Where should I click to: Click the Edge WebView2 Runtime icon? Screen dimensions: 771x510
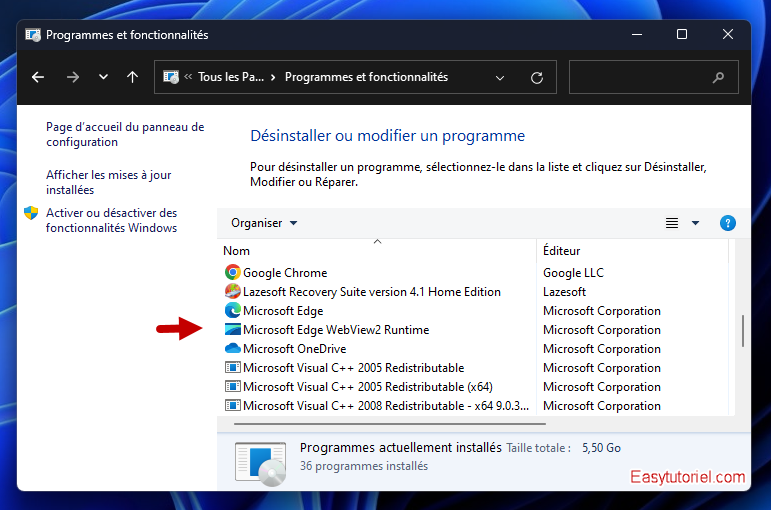[233, 330]
